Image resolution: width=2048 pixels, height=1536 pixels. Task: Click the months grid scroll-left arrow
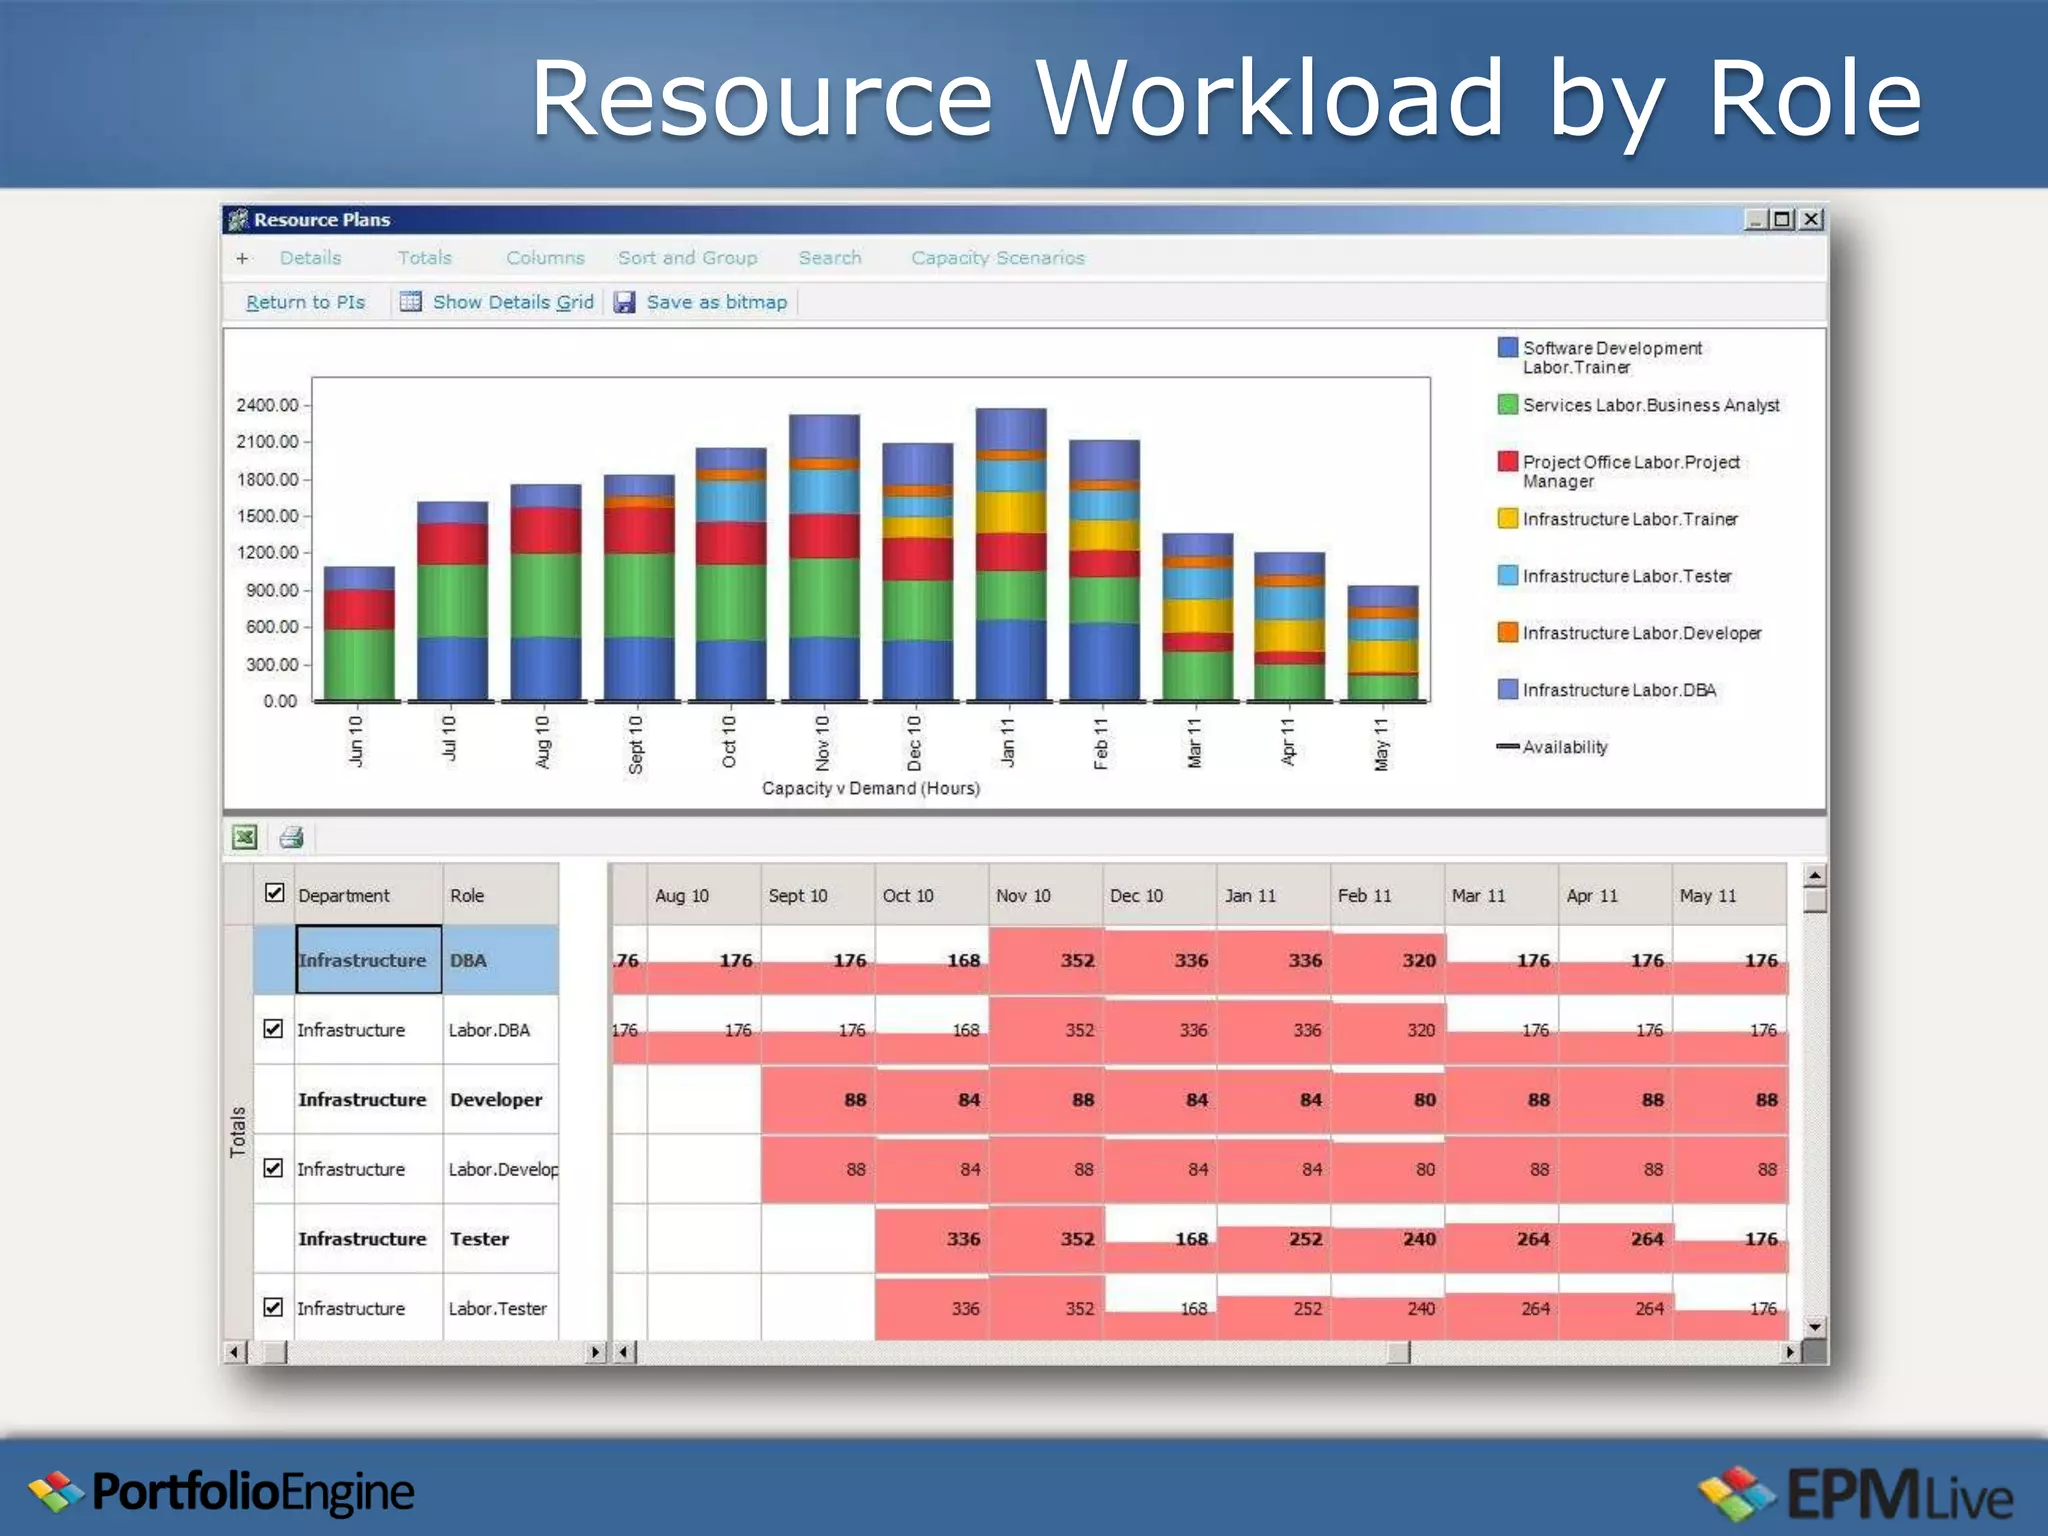623,1352
